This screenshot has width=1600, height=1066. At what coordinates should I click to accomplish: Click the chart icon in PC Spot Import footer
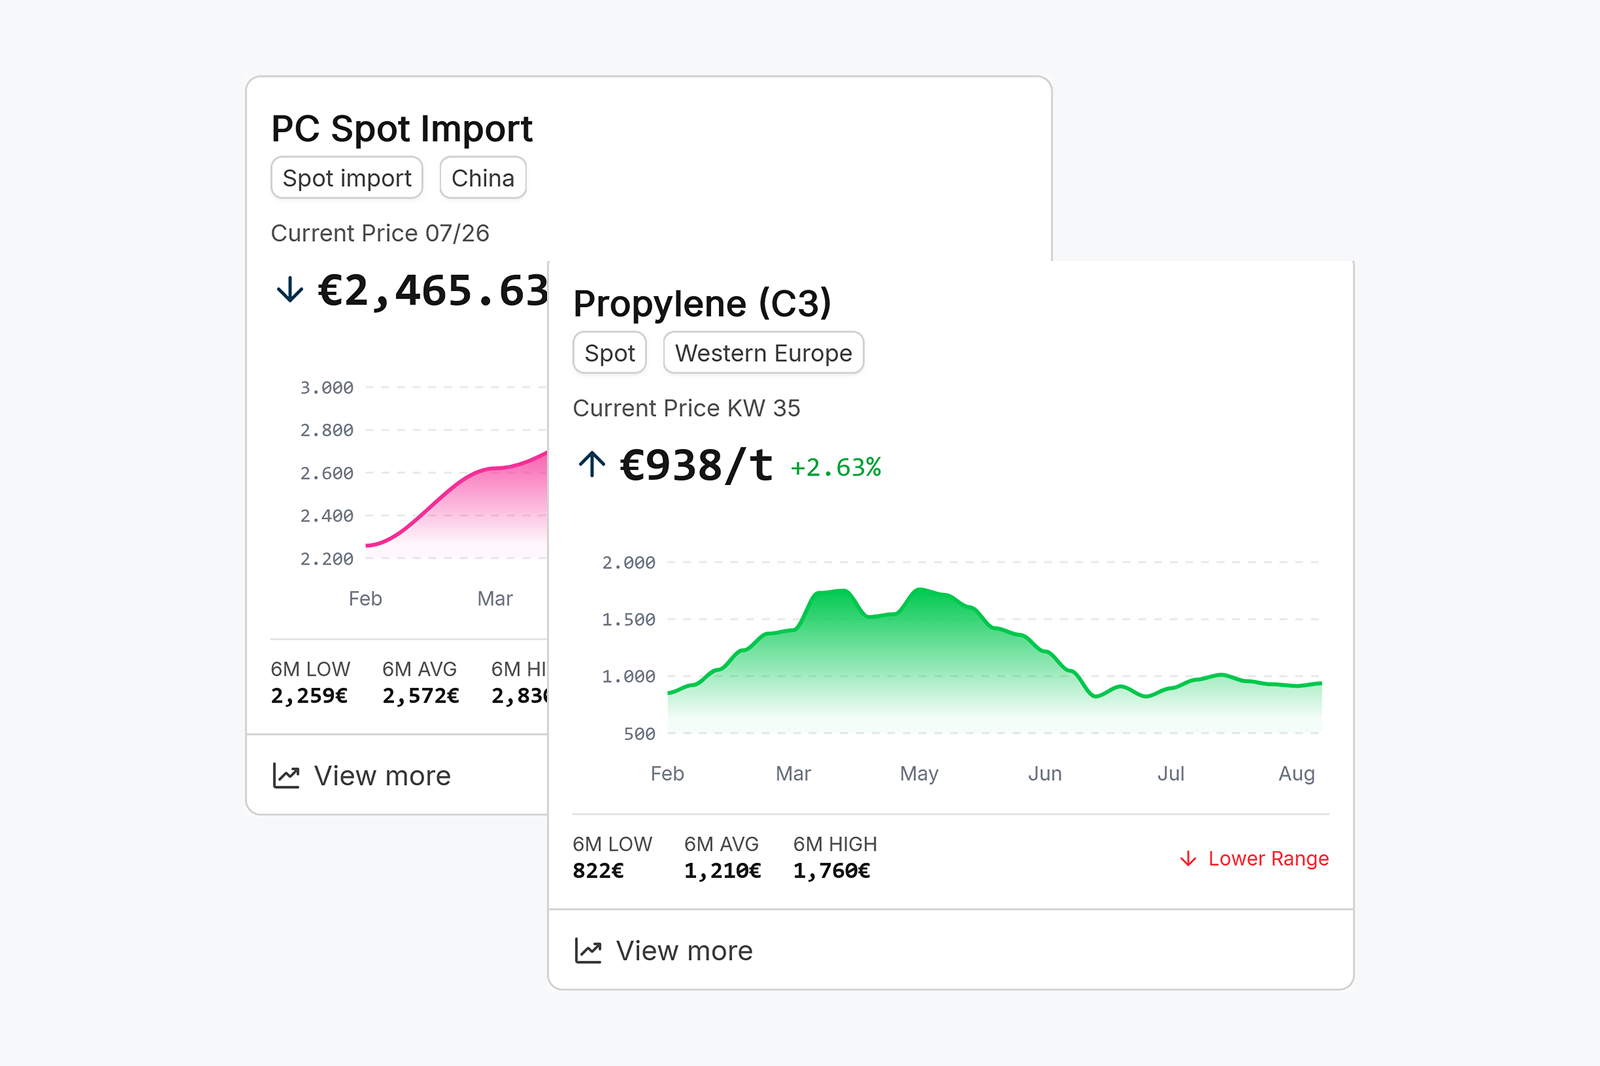[286, 776]
